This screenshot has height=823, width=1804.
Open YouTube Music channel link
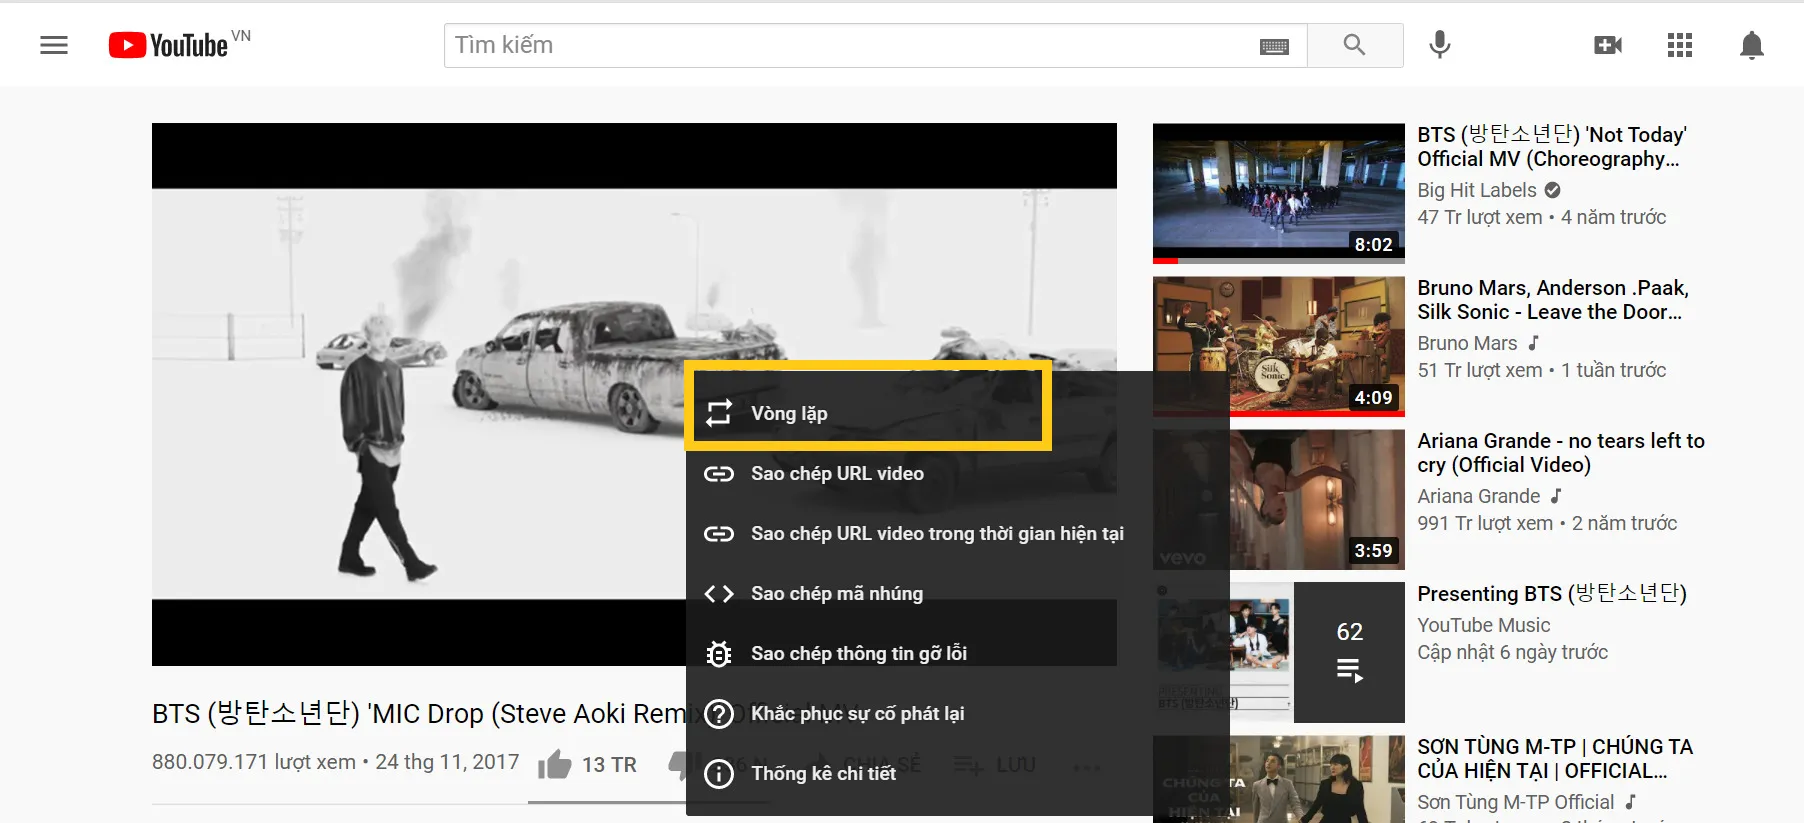(1484, 625)
